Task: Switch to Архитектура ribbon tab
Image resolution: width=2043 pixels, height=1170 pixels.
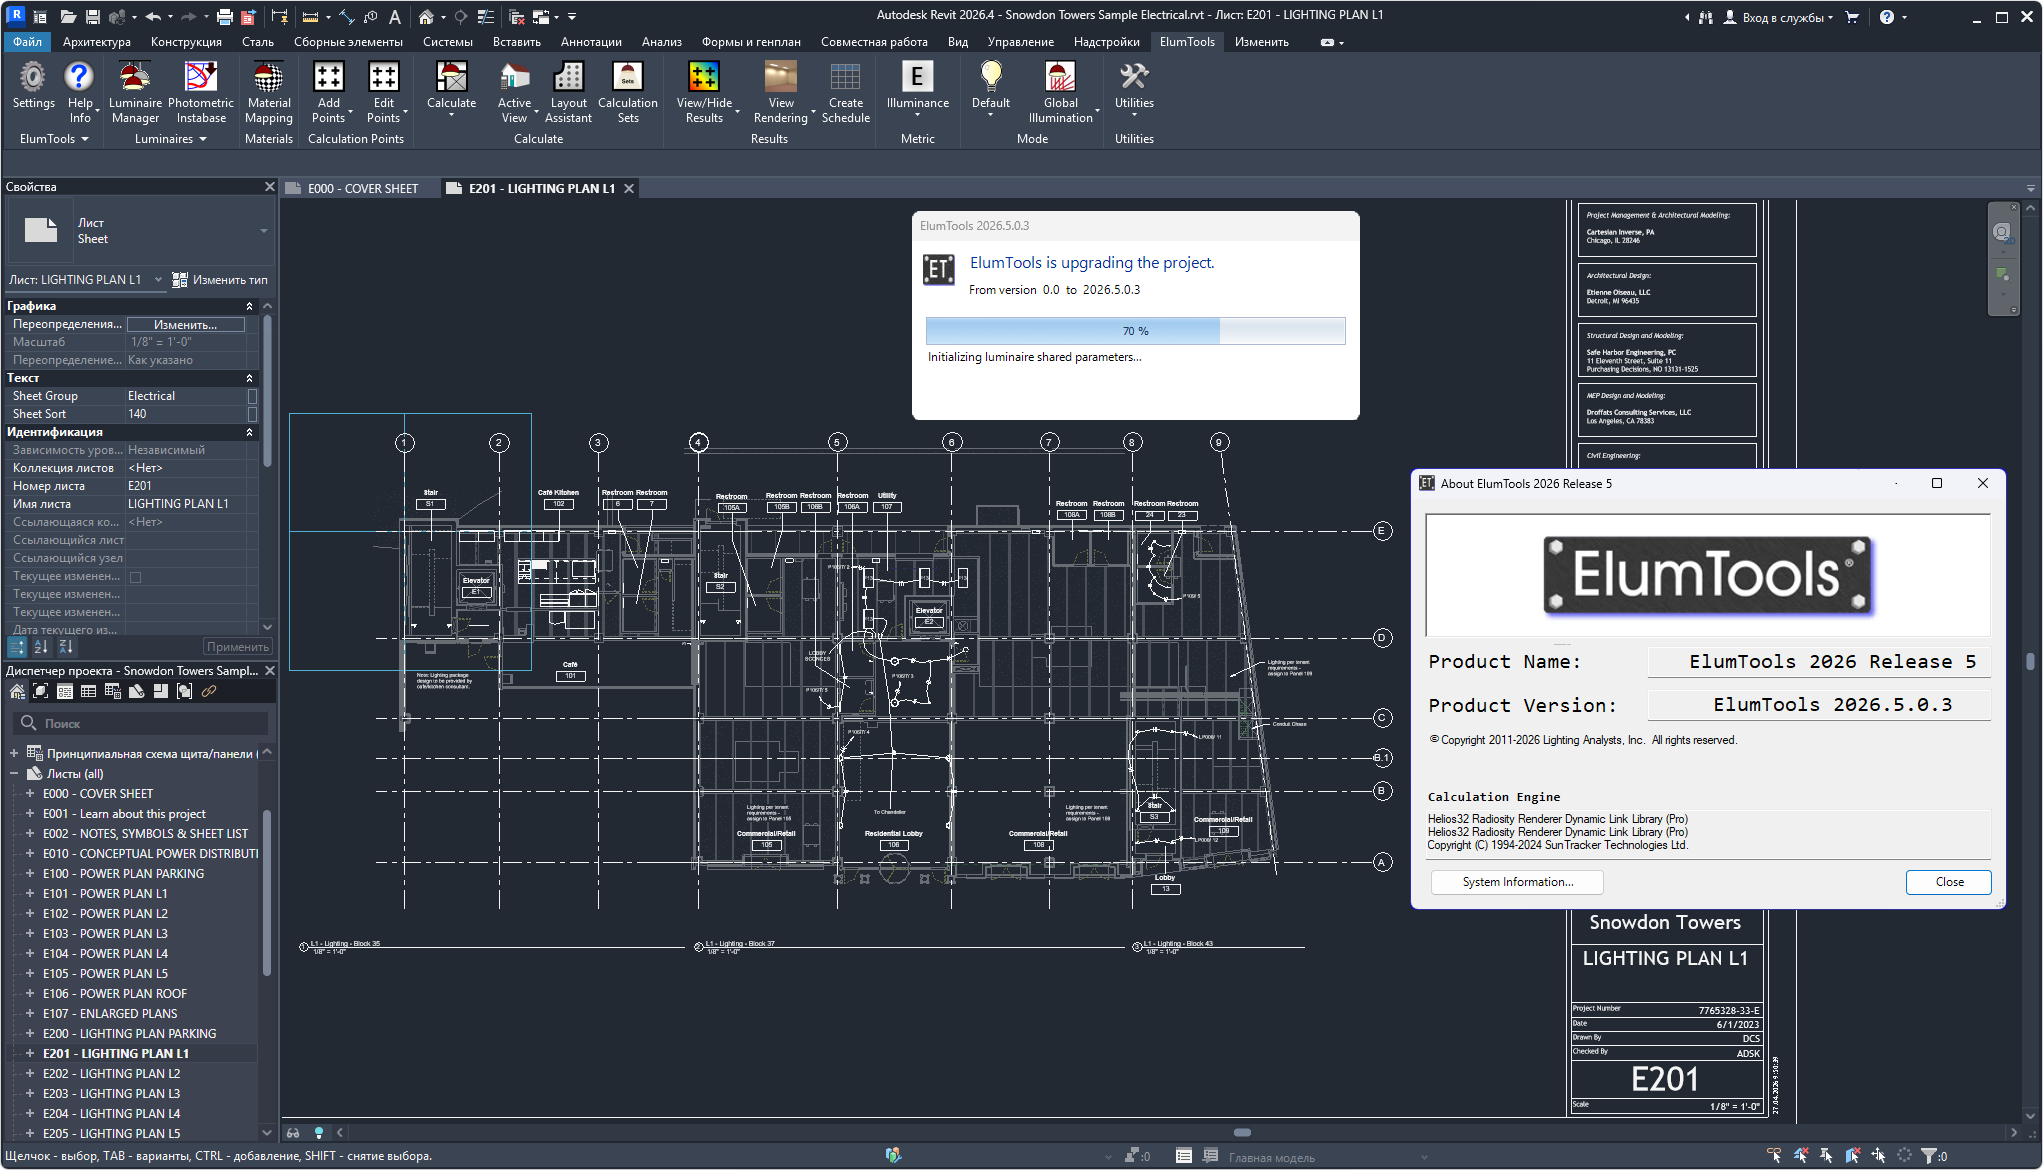Action: coord(96,42)
